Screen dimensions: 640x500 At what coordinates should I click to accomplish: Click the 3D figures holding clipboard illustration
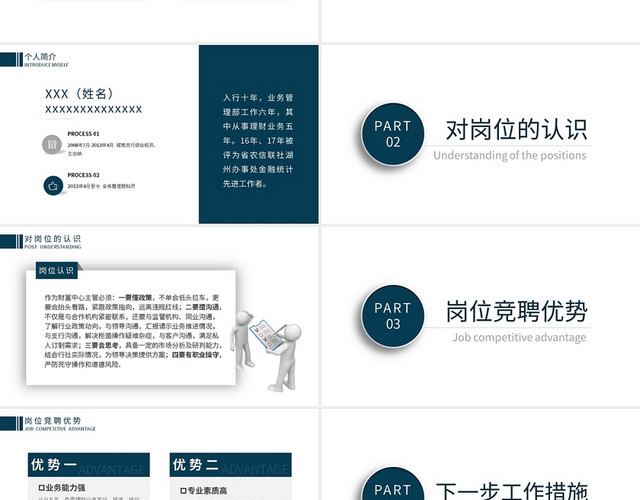coord(266,350)
